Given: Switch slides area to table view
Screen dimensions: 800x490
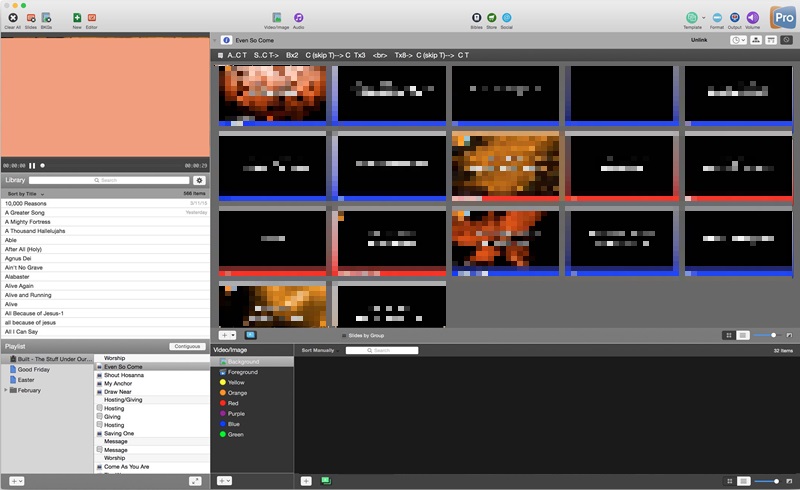Looking at the screenshot, I should pos(743,335).
